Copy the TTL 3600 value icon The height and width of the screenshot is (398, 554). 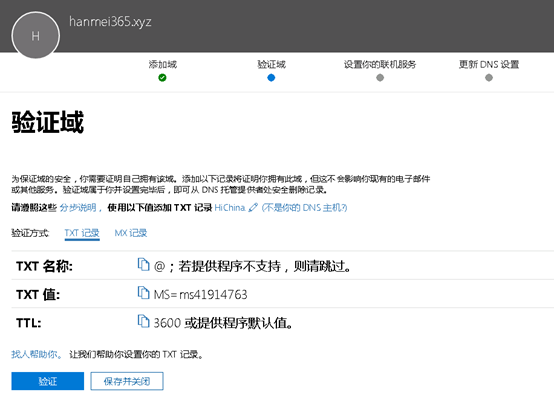tap(143, 321)
